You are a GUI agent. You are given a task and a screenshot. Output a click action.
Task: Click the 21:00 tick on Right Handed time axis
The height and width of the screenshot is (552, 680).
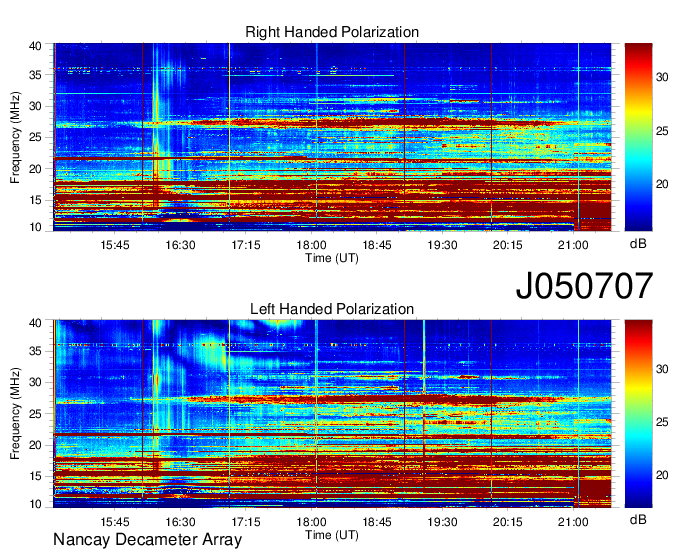click(573, 245)
